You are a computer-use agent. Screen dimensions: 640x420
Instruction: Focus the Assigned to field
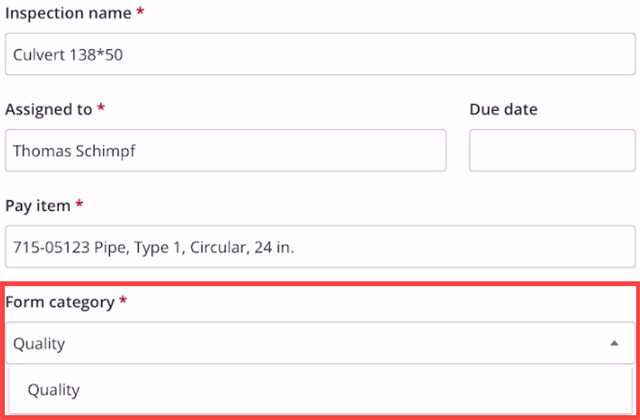click(226, 150)
